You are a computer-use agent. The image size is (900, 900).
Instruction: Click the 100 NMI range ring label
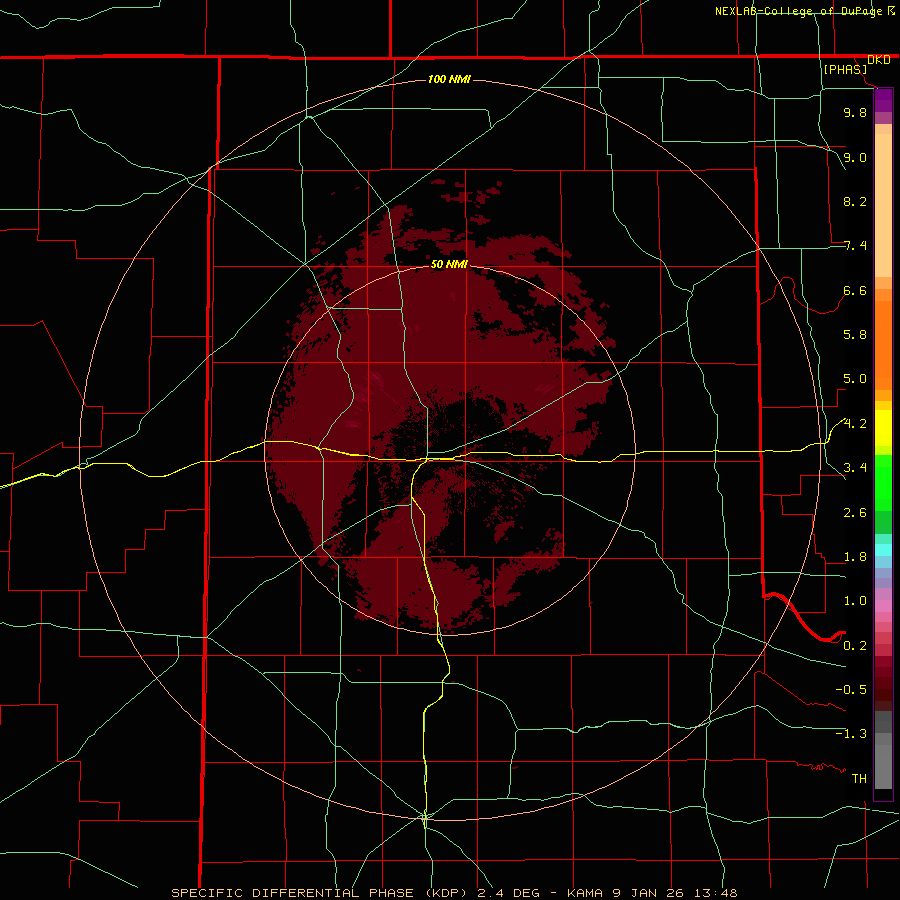pos(449,79)
